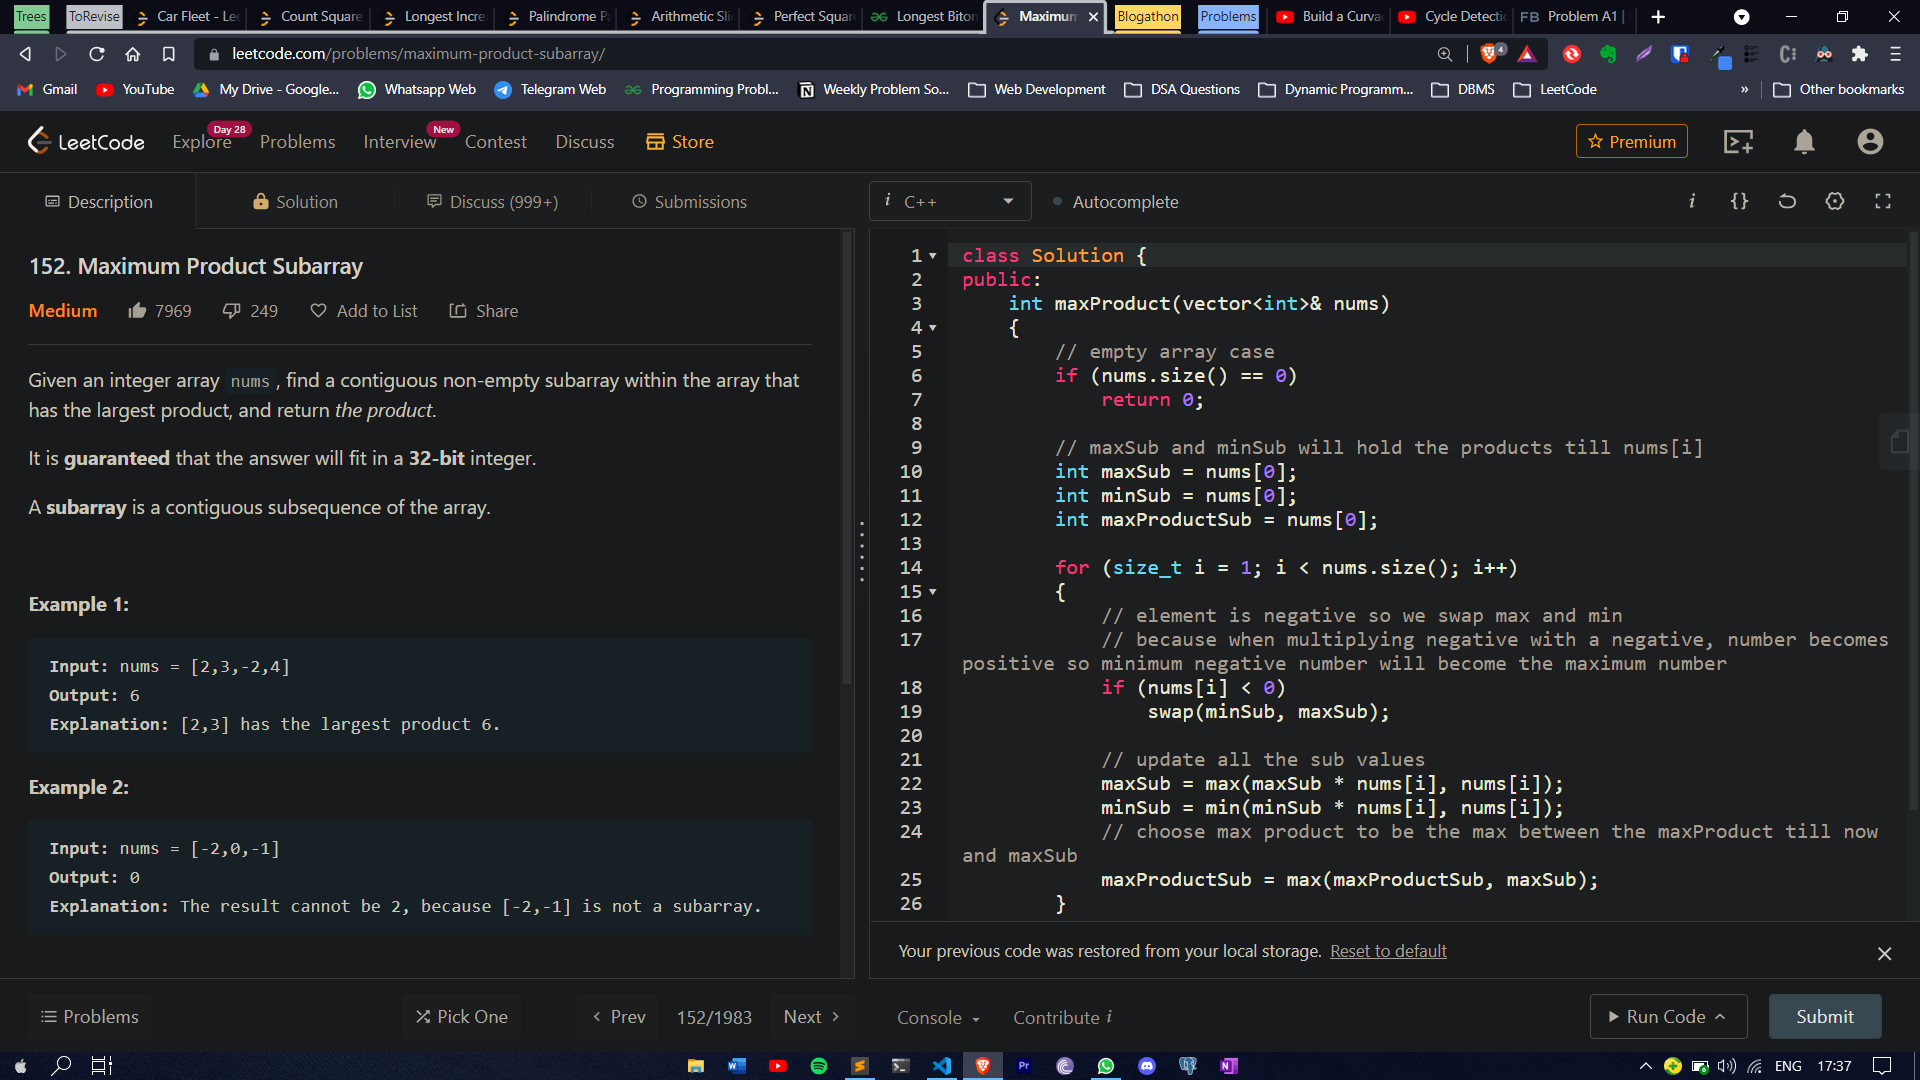Click the Reset to default link
The width and height of the screenshot is (1920, 1080).
click(1387, 951)
